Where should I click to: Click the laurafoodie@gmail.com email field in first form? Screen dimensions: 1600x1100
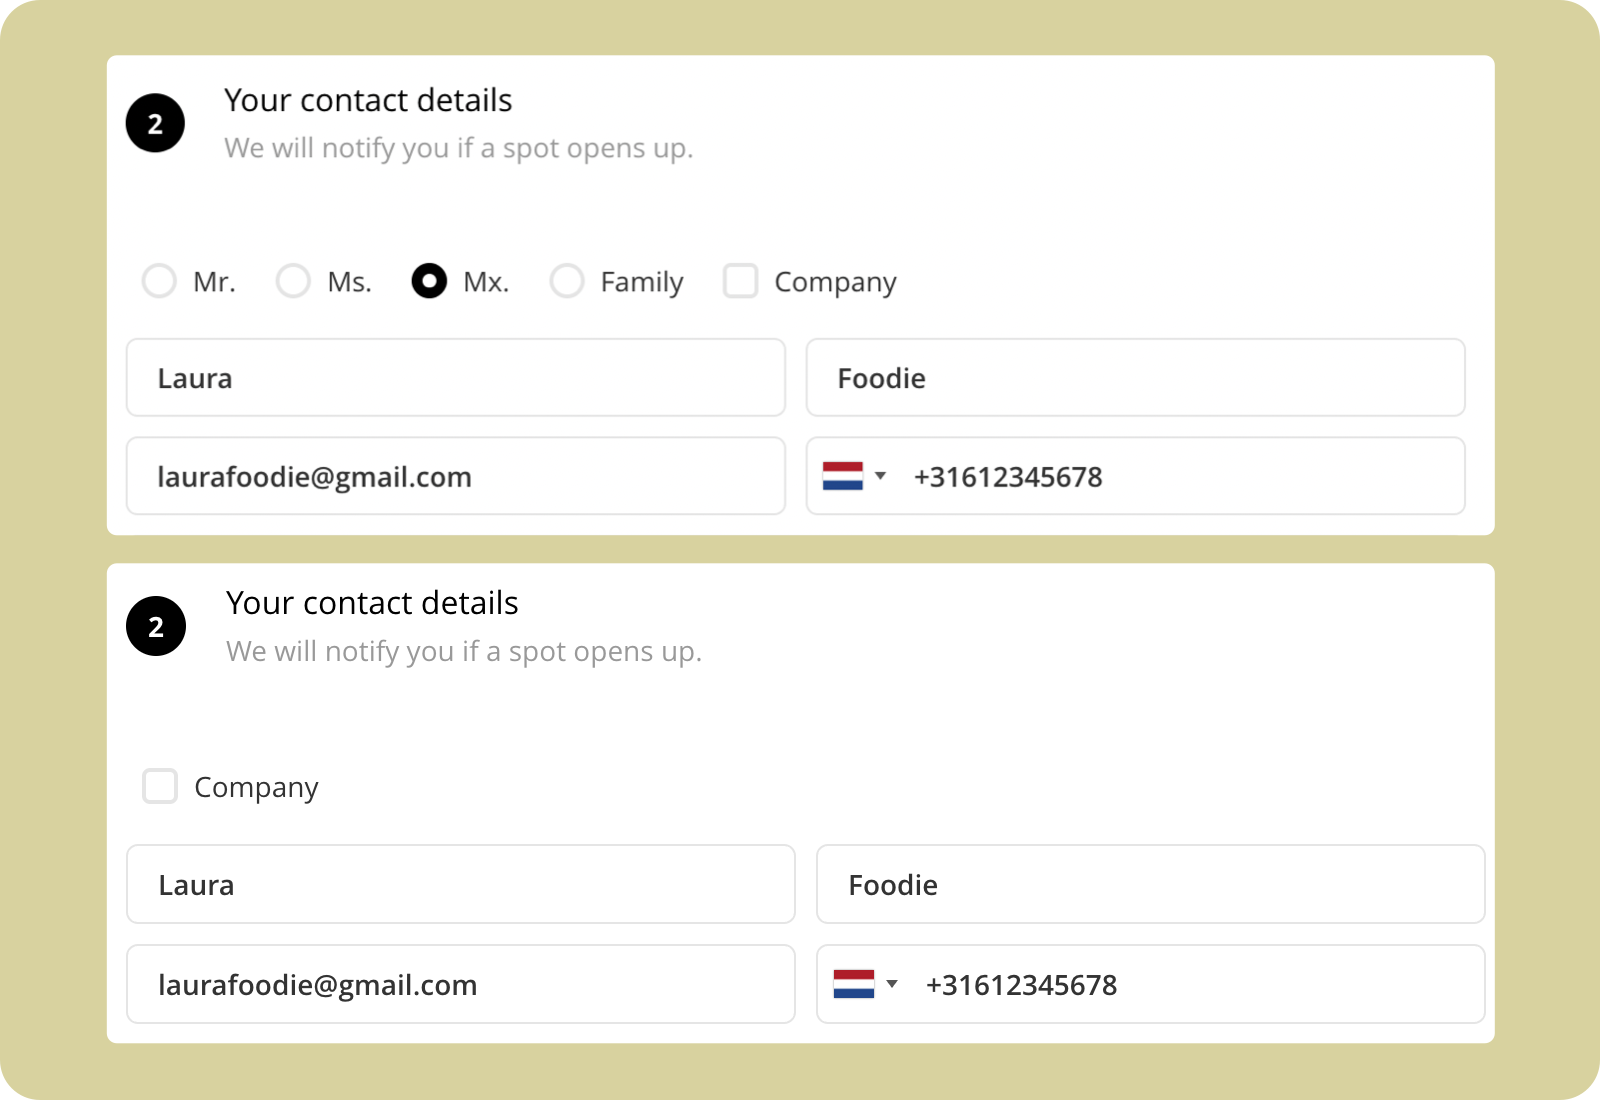[x=456, y=476]
